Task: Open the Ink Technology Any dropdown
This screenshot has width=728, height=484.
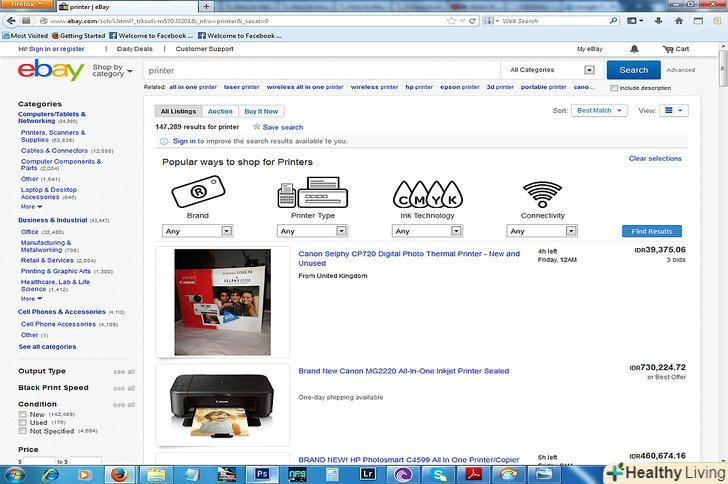Action: point(427,231)
